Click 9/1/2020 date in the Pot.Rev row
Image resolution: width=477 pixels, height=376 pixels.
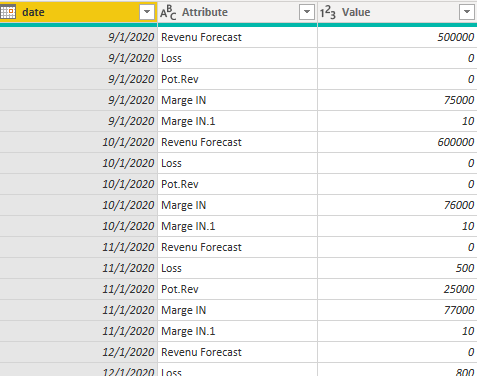[x=131, y=79]
